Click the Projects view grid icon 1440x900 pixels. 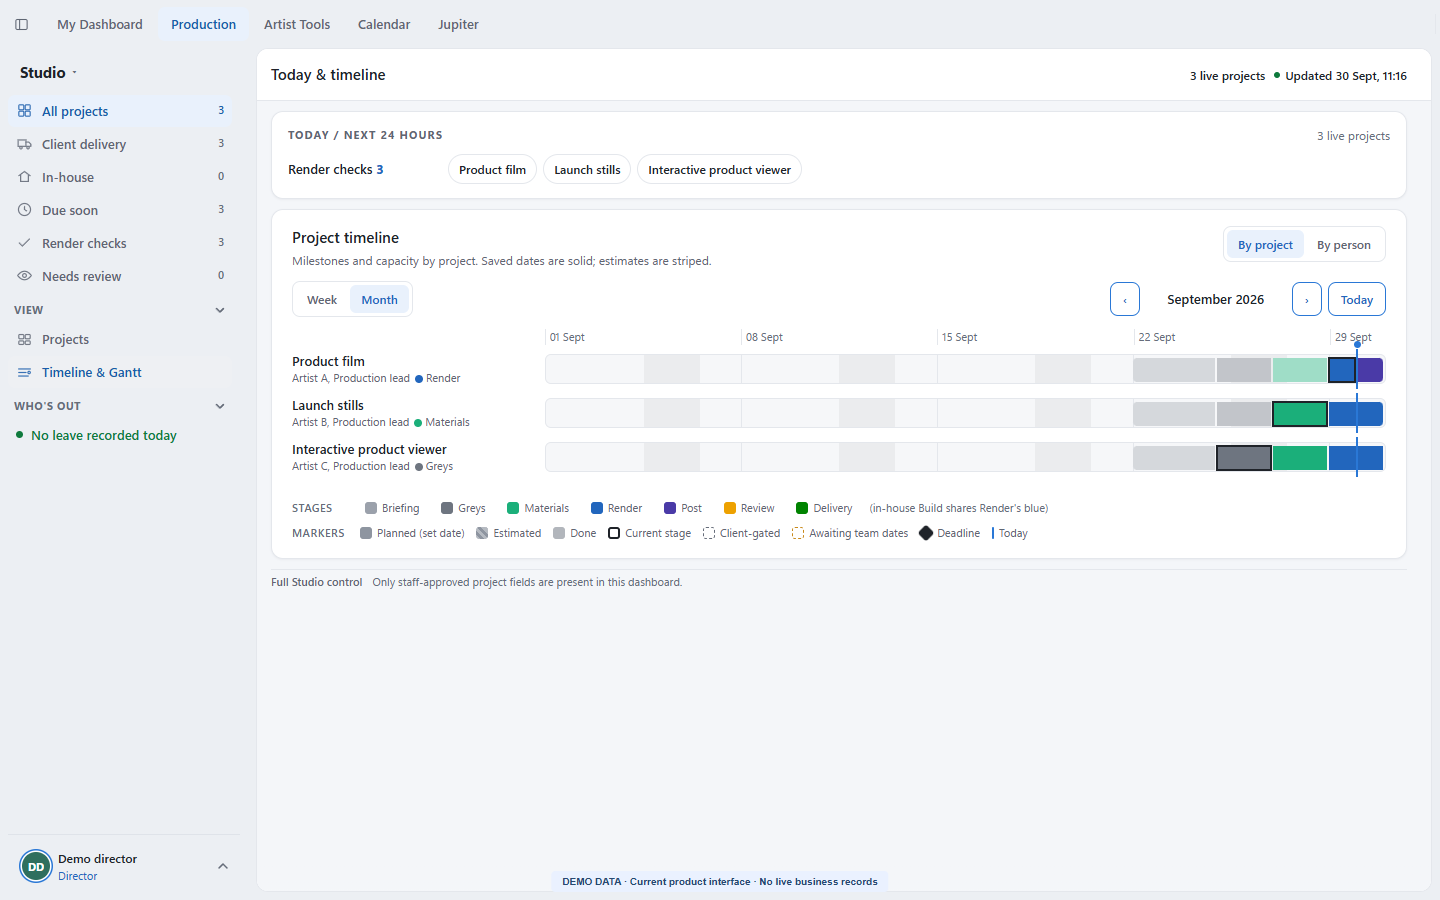(x=24, y=339)
